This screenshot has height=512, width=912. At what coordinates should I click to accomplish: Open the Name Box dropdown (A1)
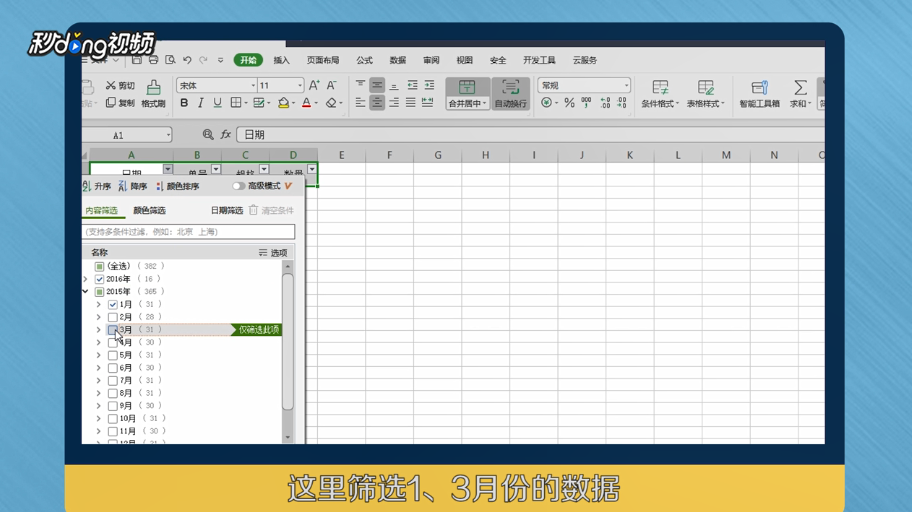pyautogui.click(x=168, y=135)
